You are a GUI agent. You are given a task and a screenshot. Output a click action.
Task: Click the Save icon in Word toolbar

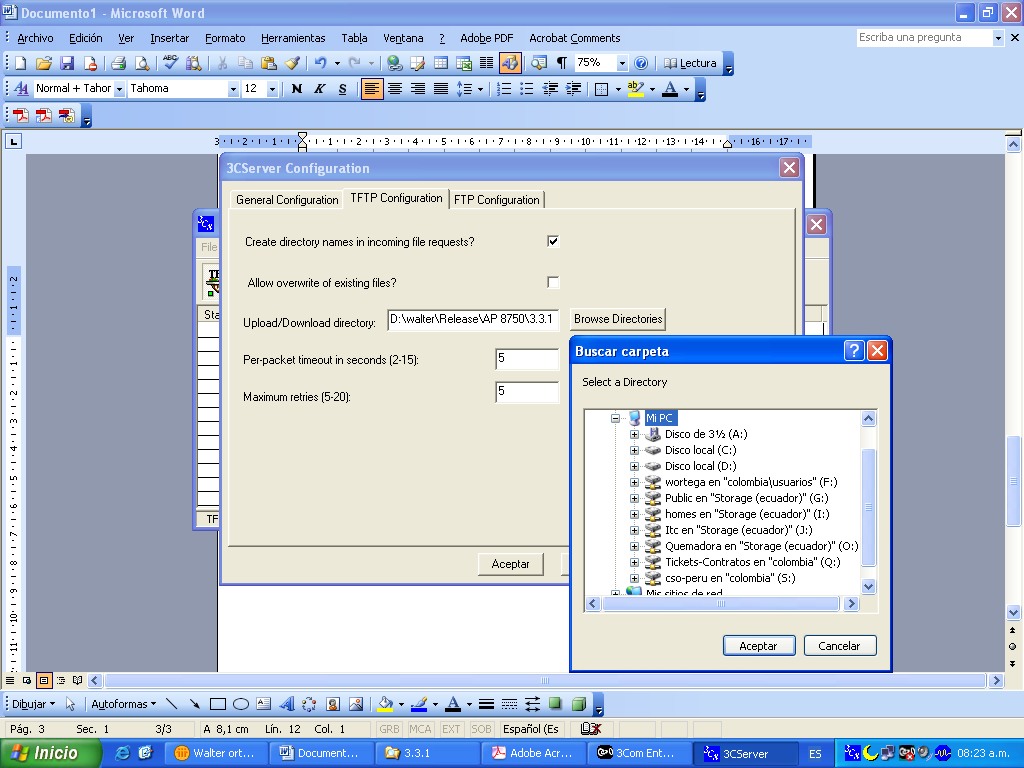click(67, 63)
